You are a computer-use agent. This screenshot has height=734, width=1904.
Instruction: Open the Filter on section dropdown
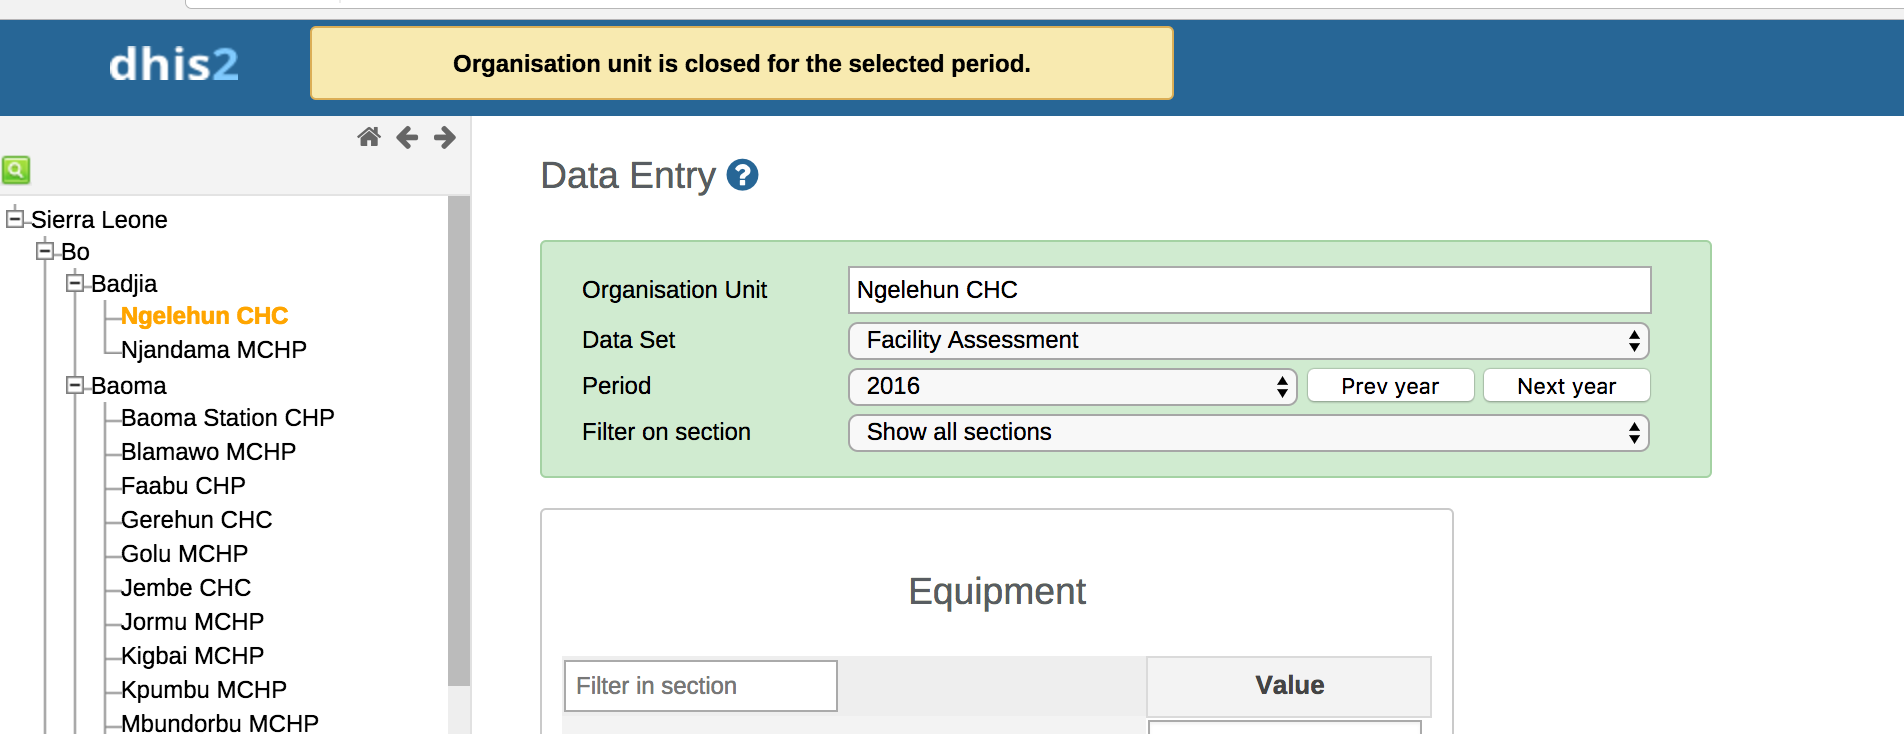[1248, 433]
